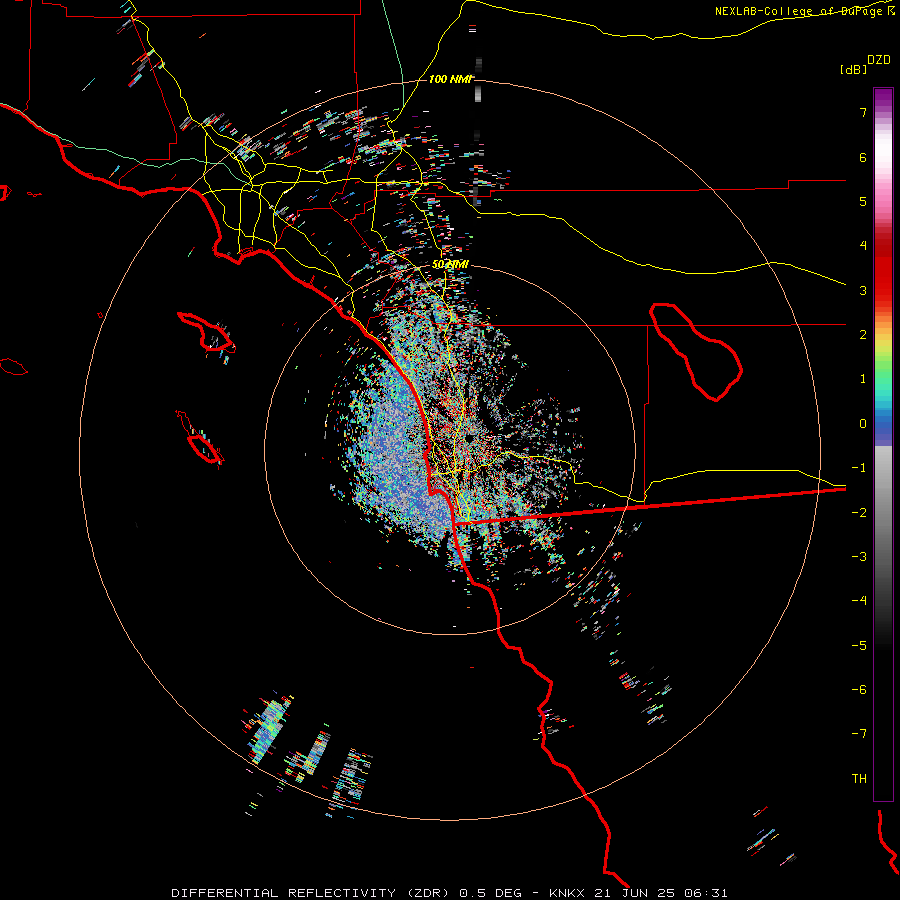Image resolution: width=900 pixels, height=900 pixels.
Task: Click the 0 value on colorbar scale
Action: [863, 424]
